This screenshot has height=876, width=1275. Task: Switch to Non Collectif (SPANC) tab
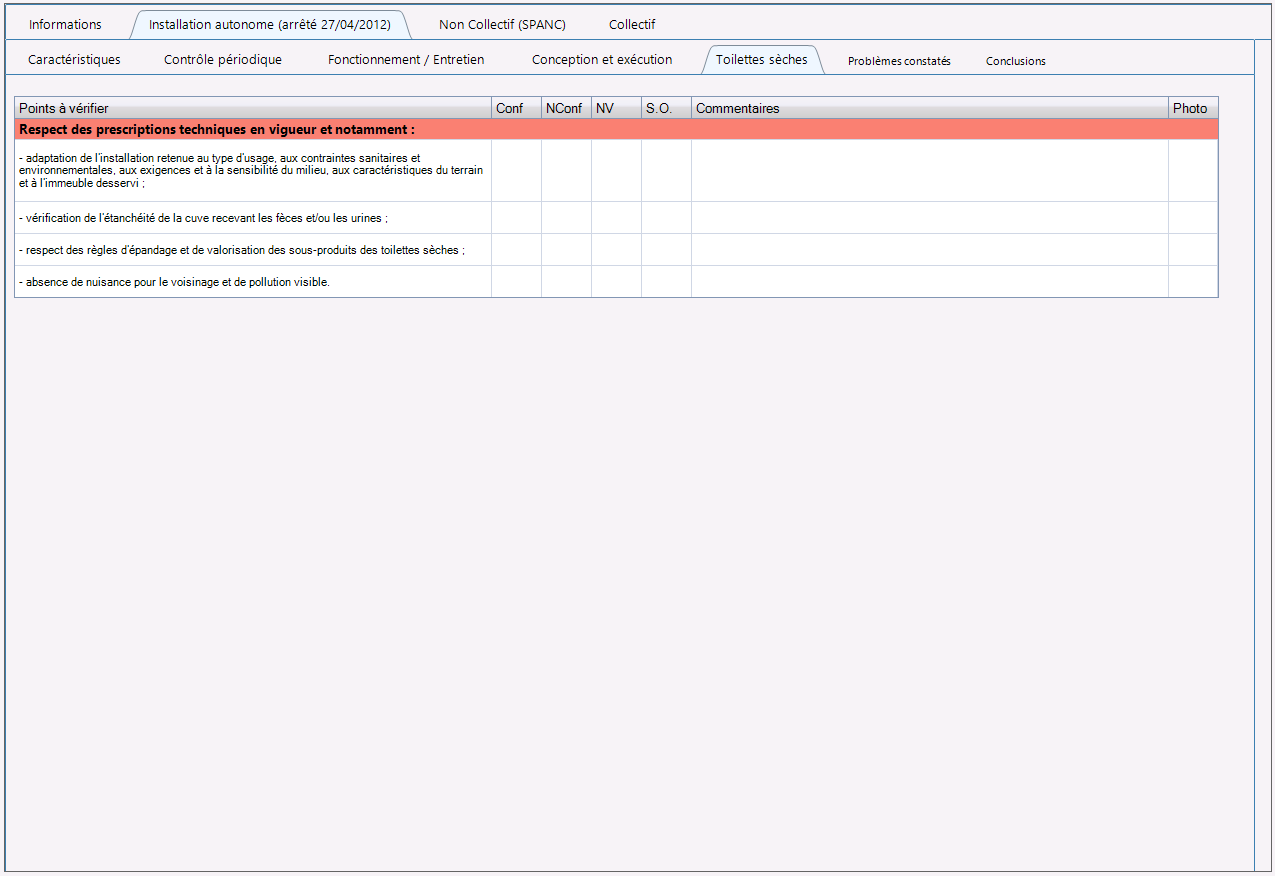point(502,24)
